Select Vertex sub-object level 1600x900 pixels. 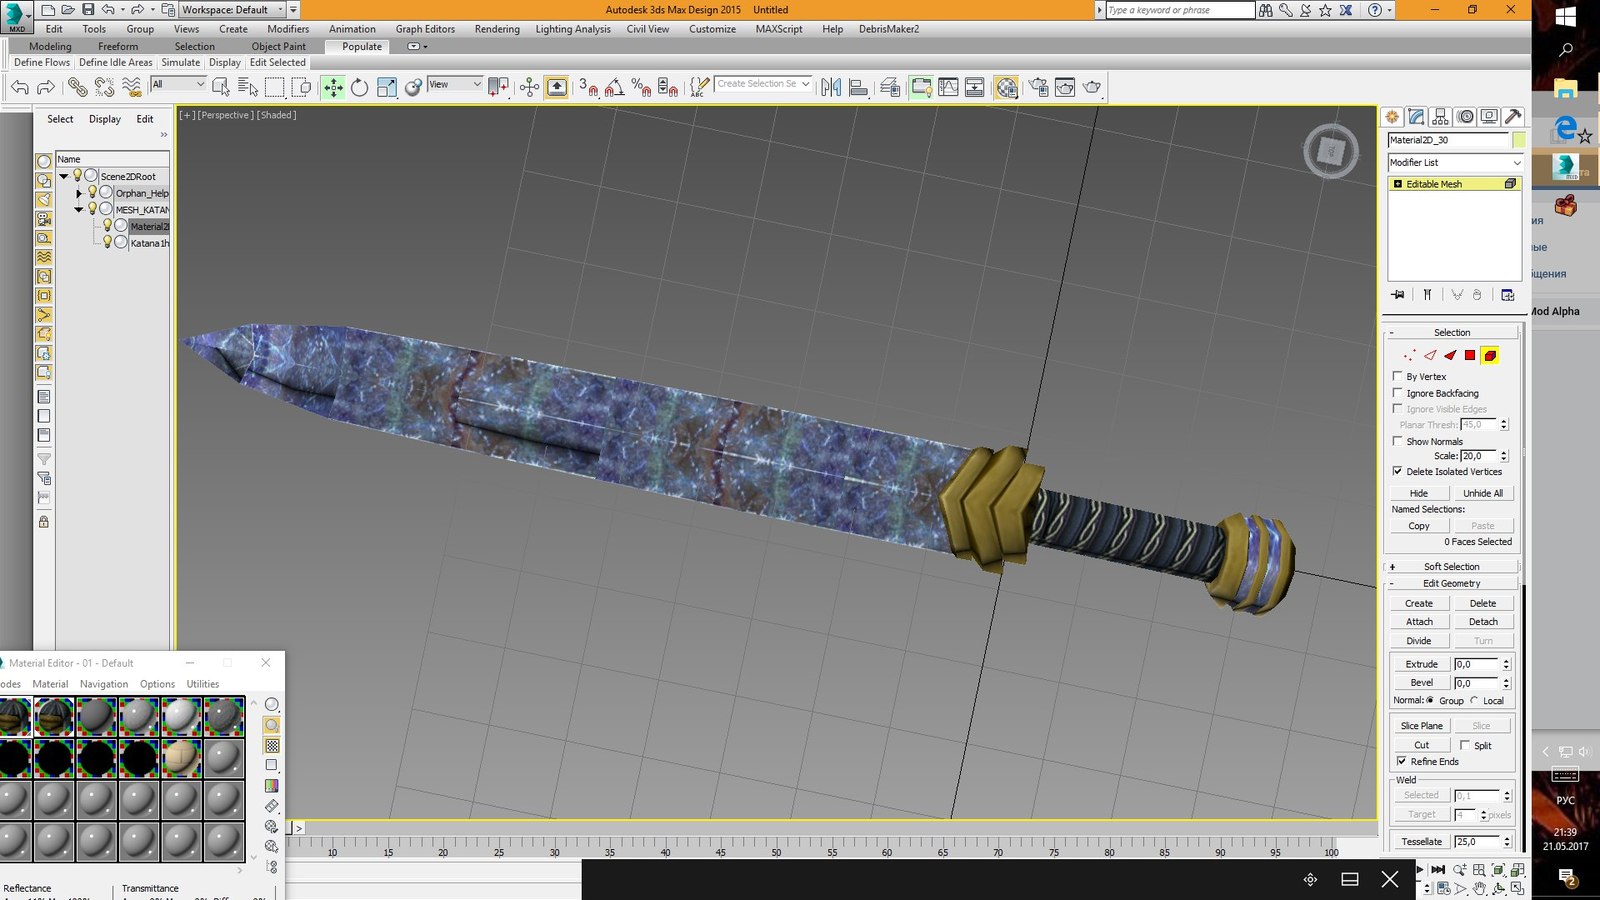pyautogui.click(x=1409, y=355)
